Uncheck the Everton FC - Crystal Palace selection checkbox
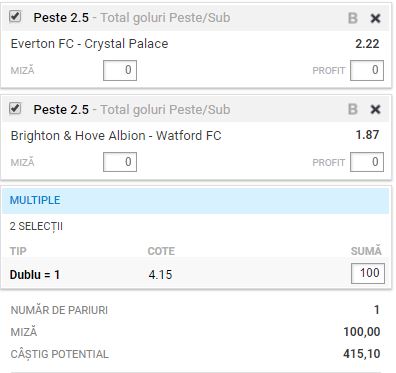 coord(15,16)
